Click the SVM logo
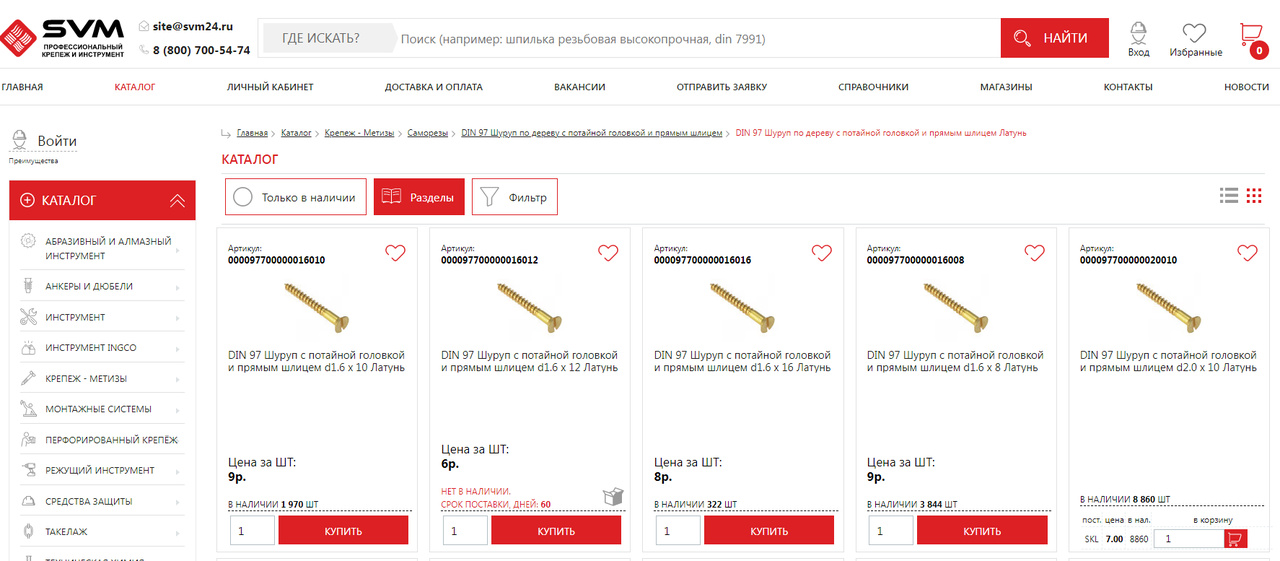The width and height of the screenshot is (1280, 561). point(62,38)
